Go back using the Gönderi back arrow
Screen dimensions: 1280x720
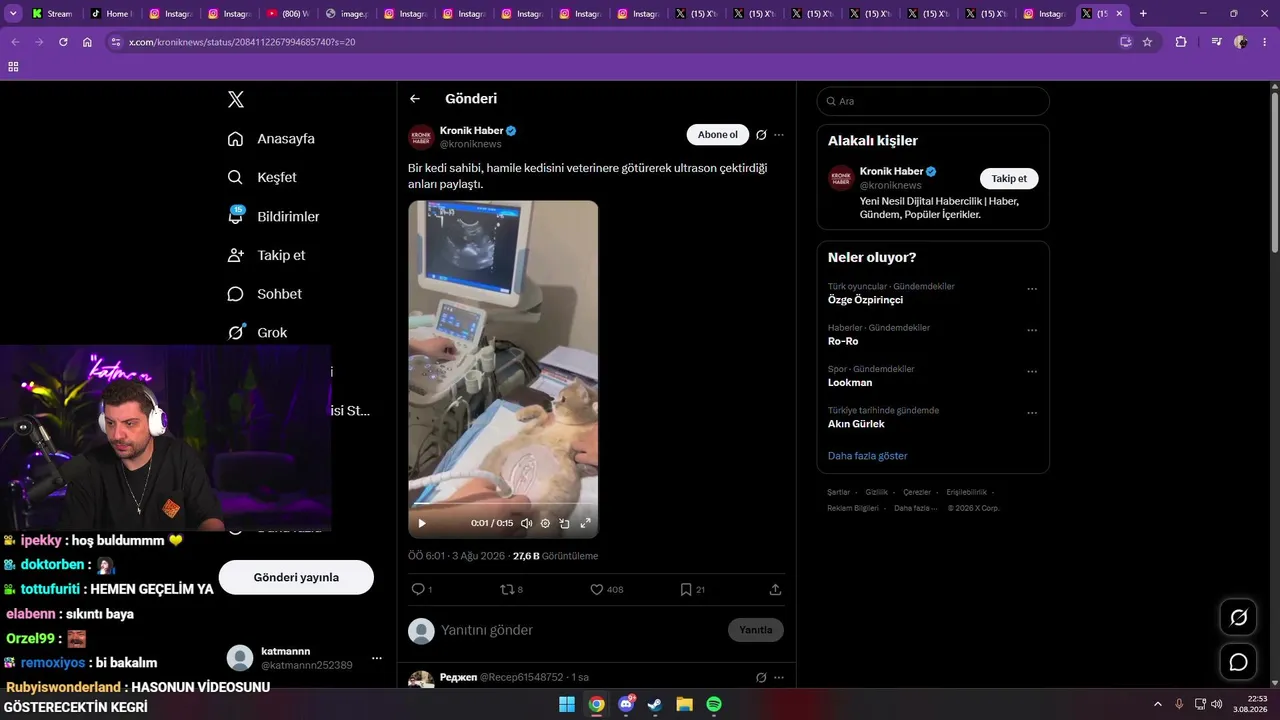click(415, 99)
